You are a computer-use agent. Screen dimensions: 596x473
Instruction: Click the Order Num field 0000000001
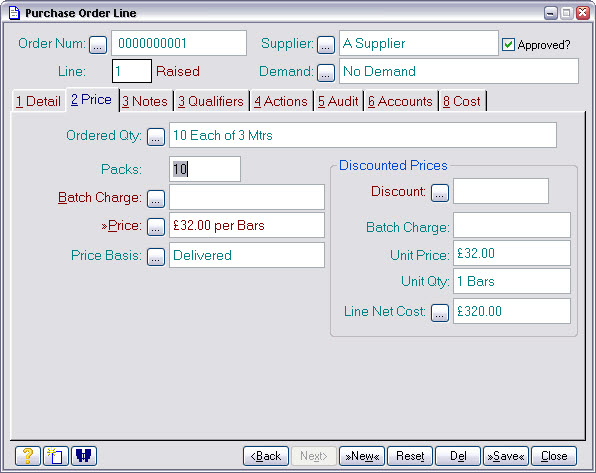179,43
